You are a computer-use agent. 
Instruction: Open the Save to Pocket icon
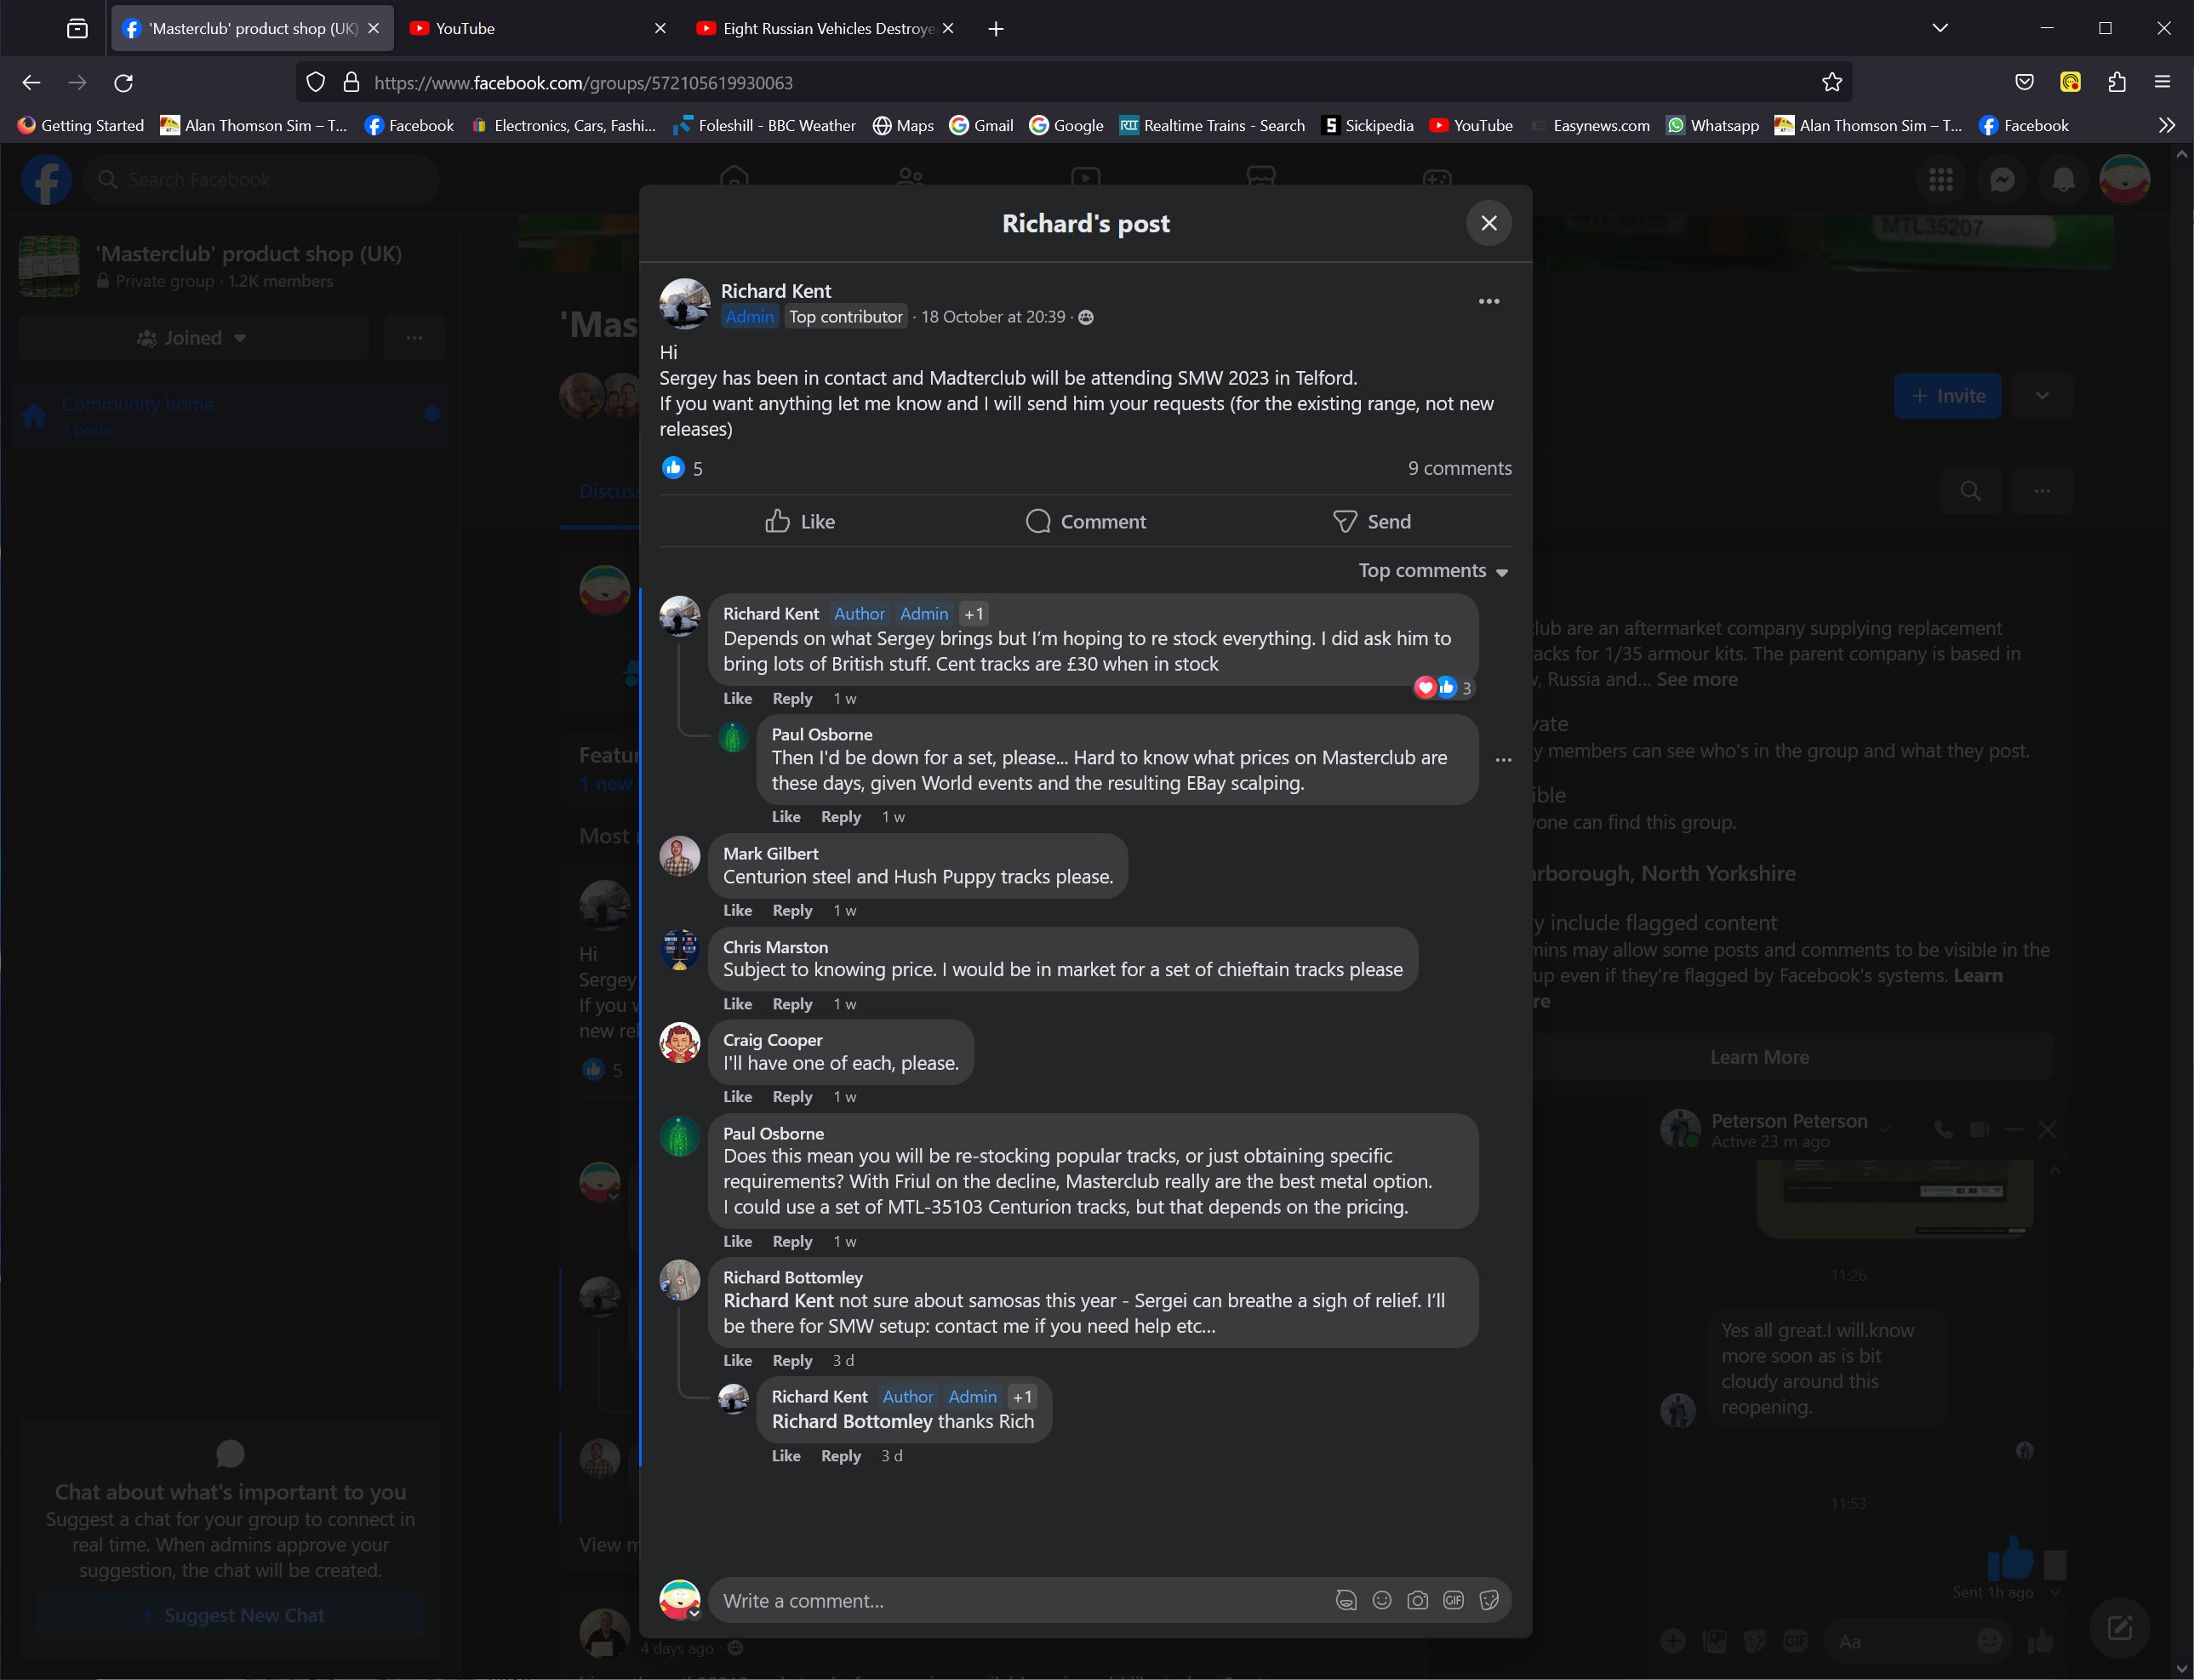click(2024, 82)
